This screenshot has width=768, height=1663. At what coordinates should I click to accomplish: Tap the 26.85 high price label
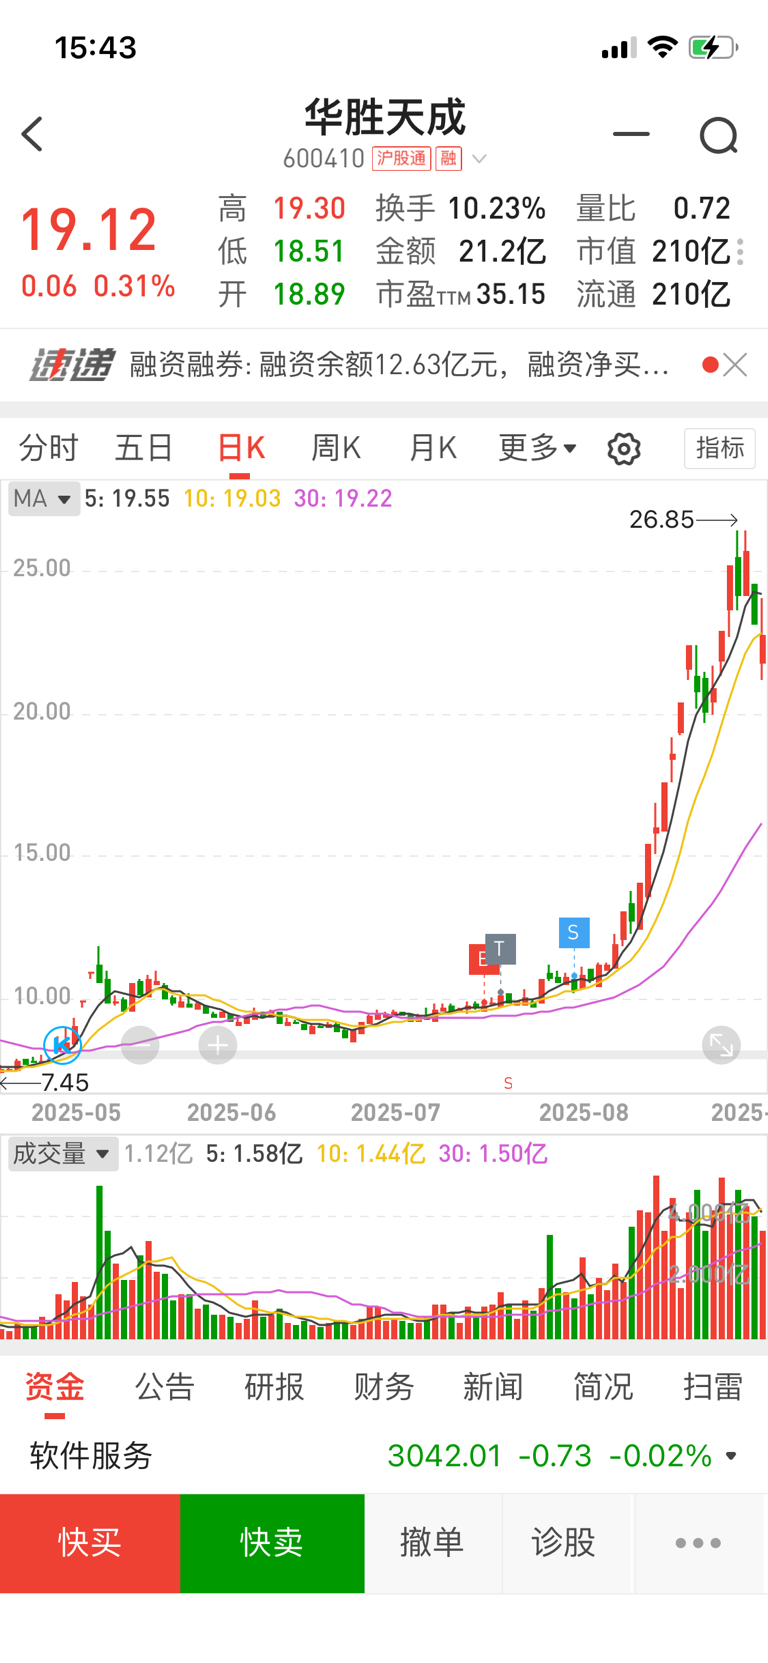[x=662, y=520]
